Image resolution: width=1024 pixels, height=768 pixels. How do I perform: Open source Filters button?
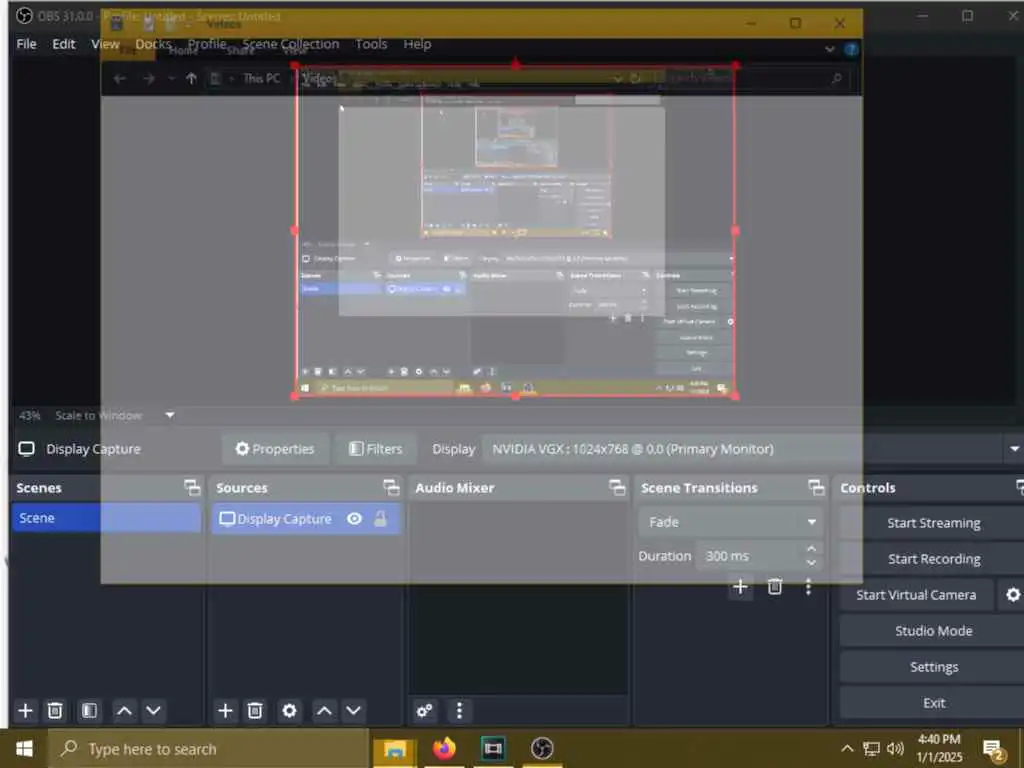[x=376, y=449]
